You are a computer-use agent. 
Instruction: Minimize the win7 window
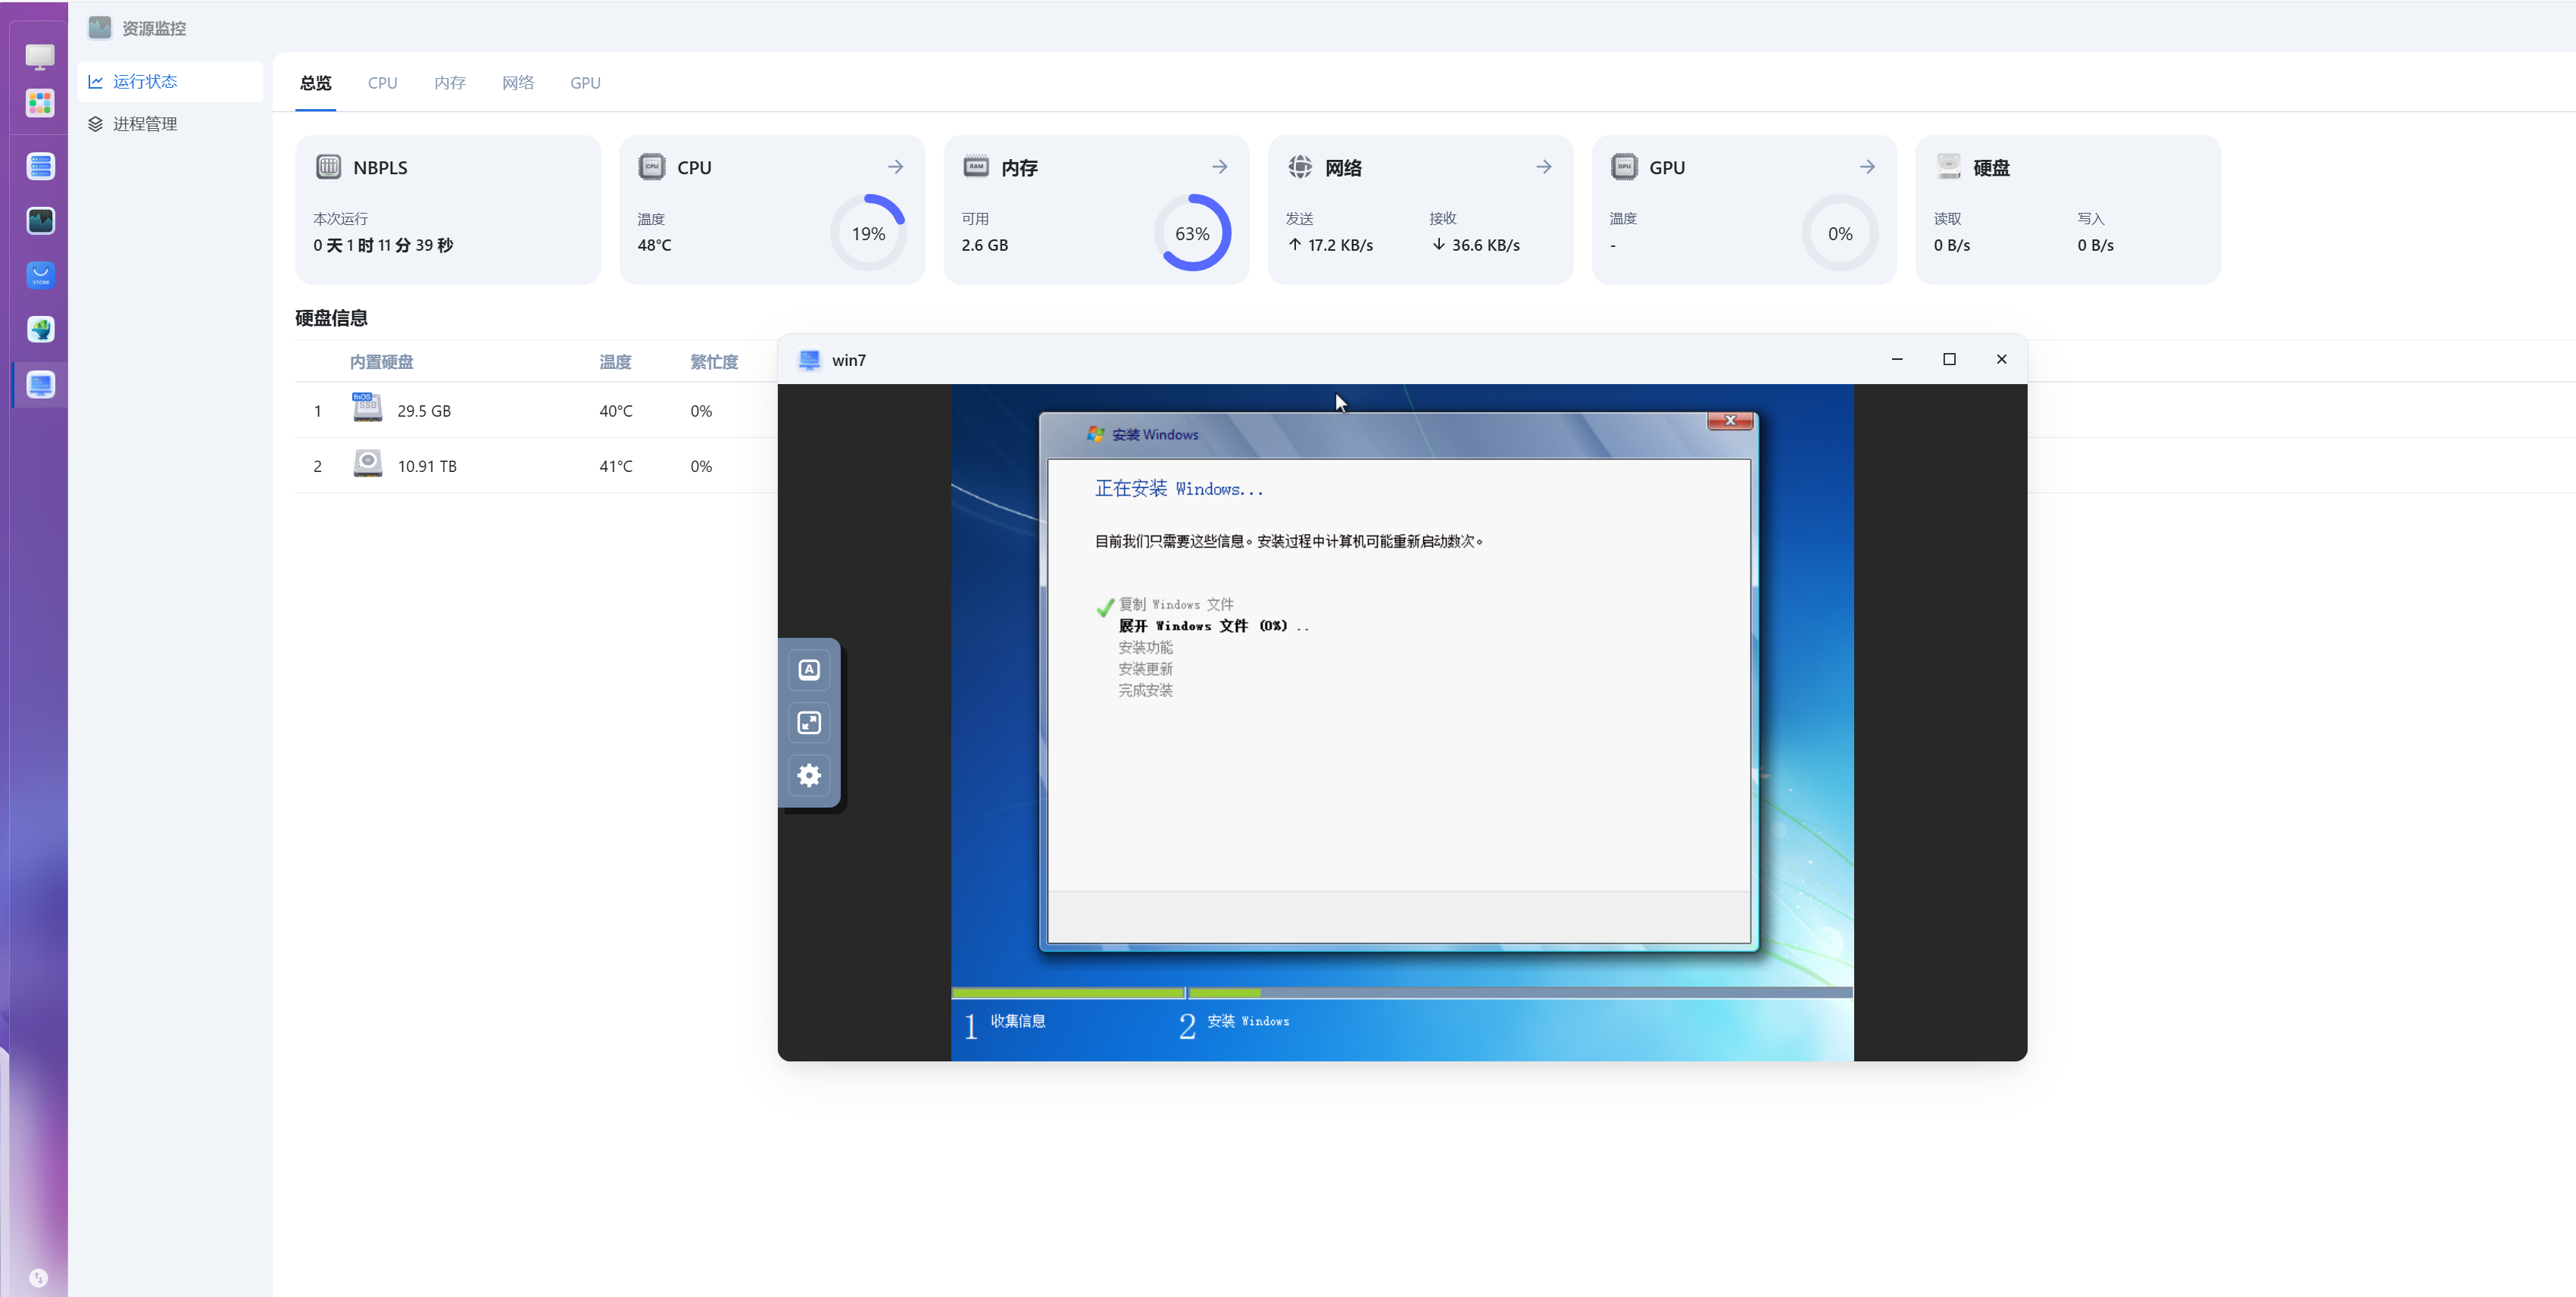1897,359
